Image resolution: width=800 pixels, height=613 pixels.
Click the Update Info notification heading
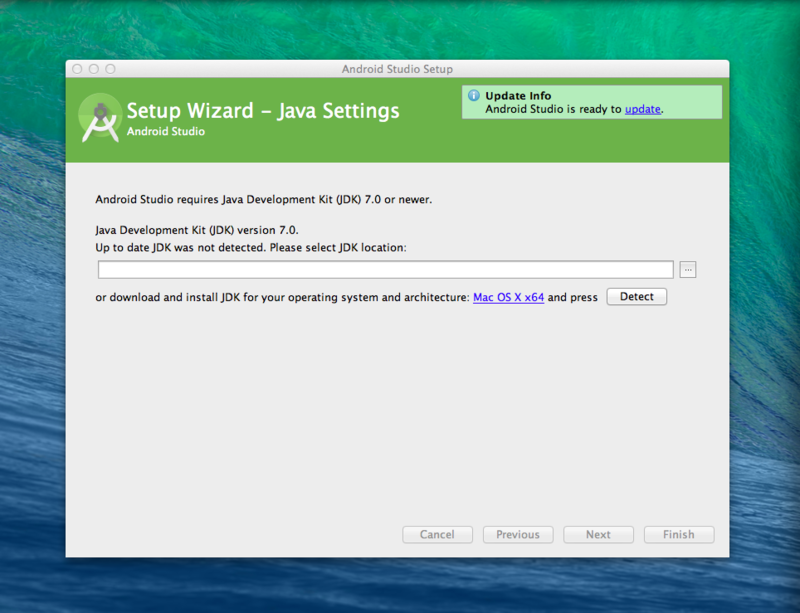pos(518,95)
